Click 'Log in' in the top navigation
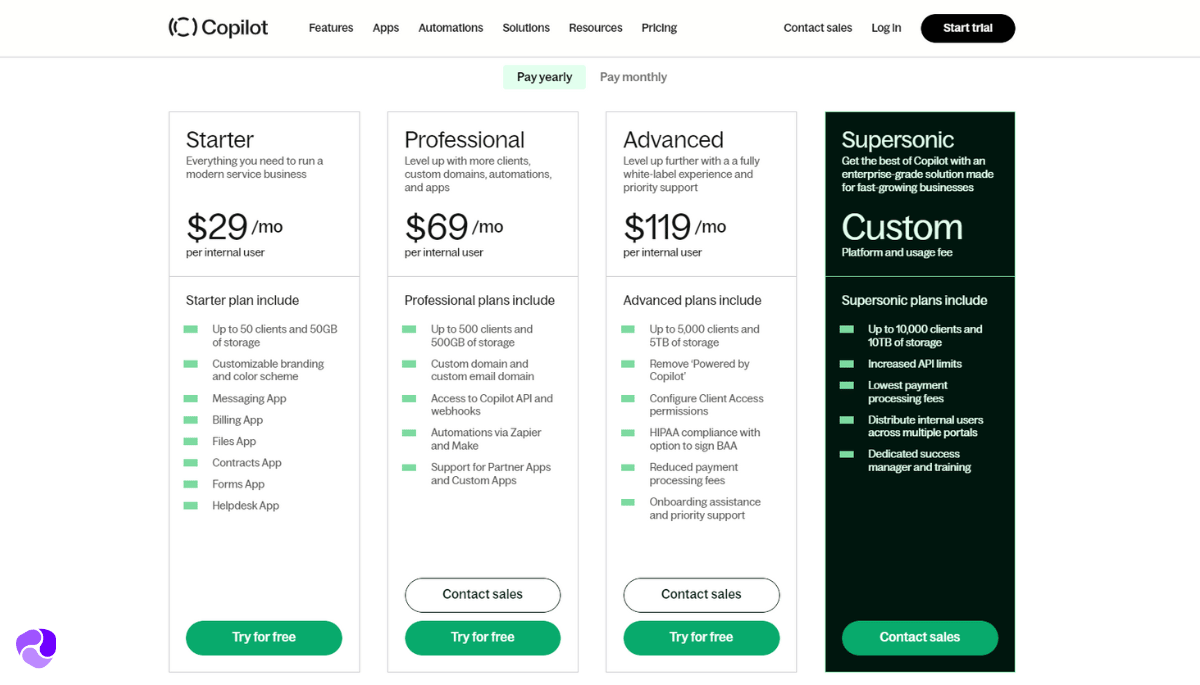1200x685 pixels. (x=886, y=28)
